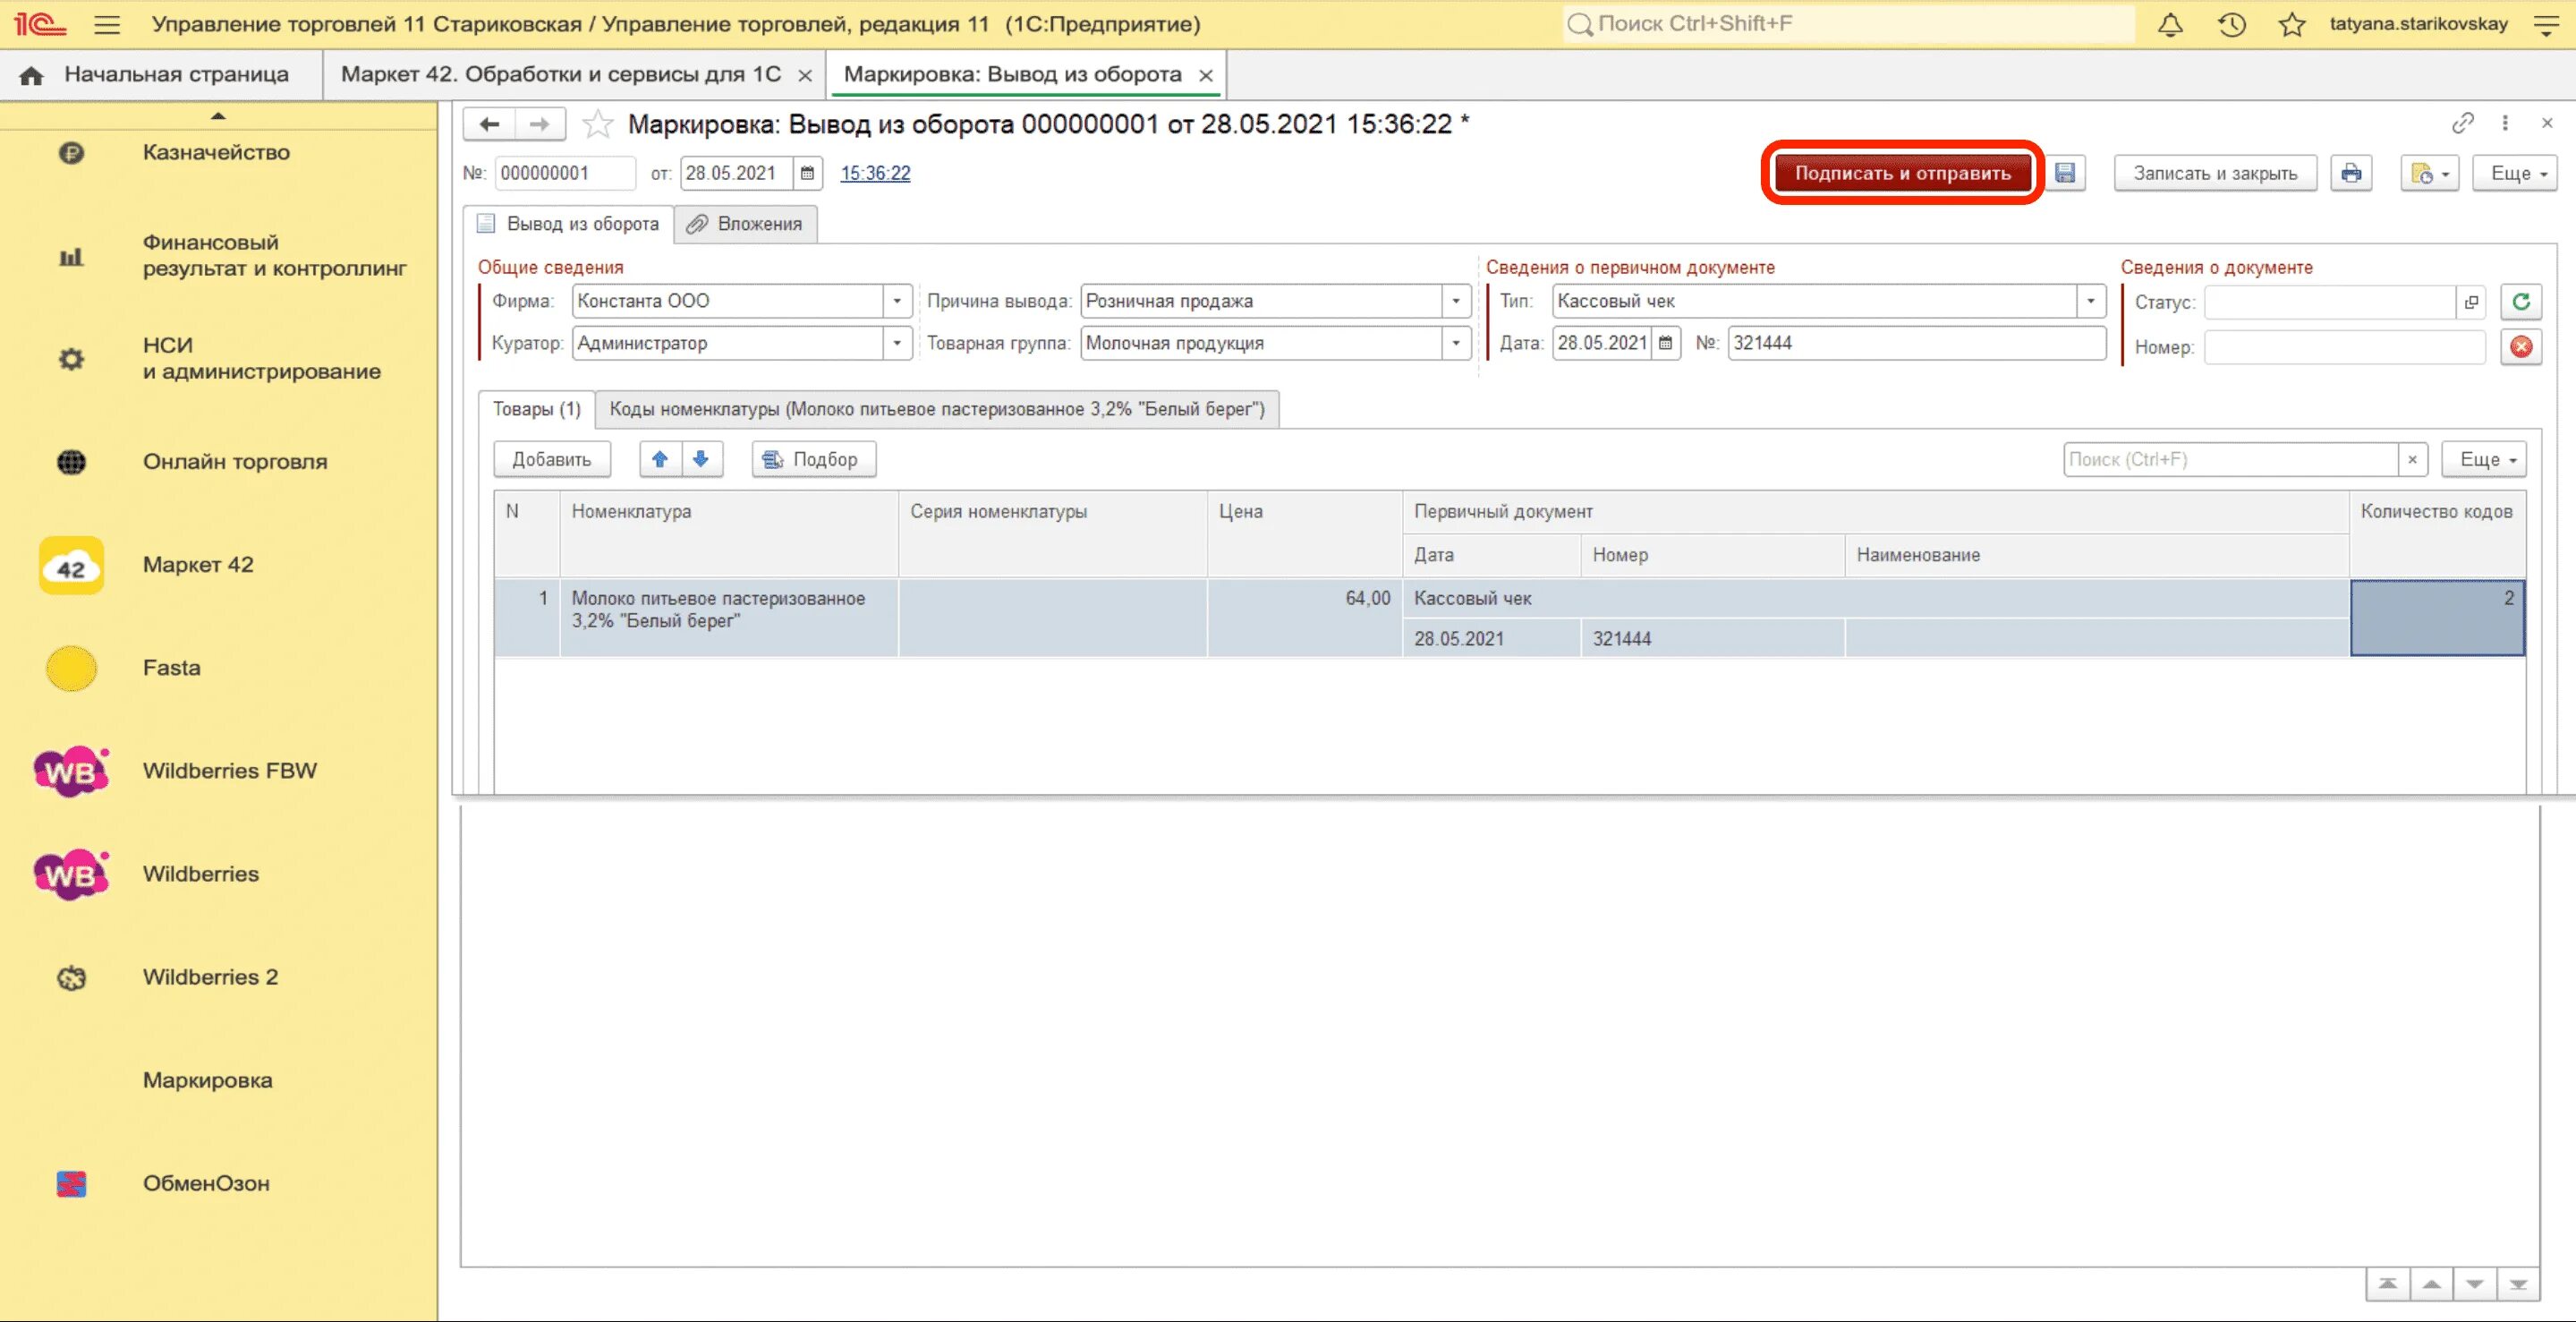This screenshot has height=1322, width=2576.
Task: Open notifications bell icon
Action: (x=2170, y=24)
